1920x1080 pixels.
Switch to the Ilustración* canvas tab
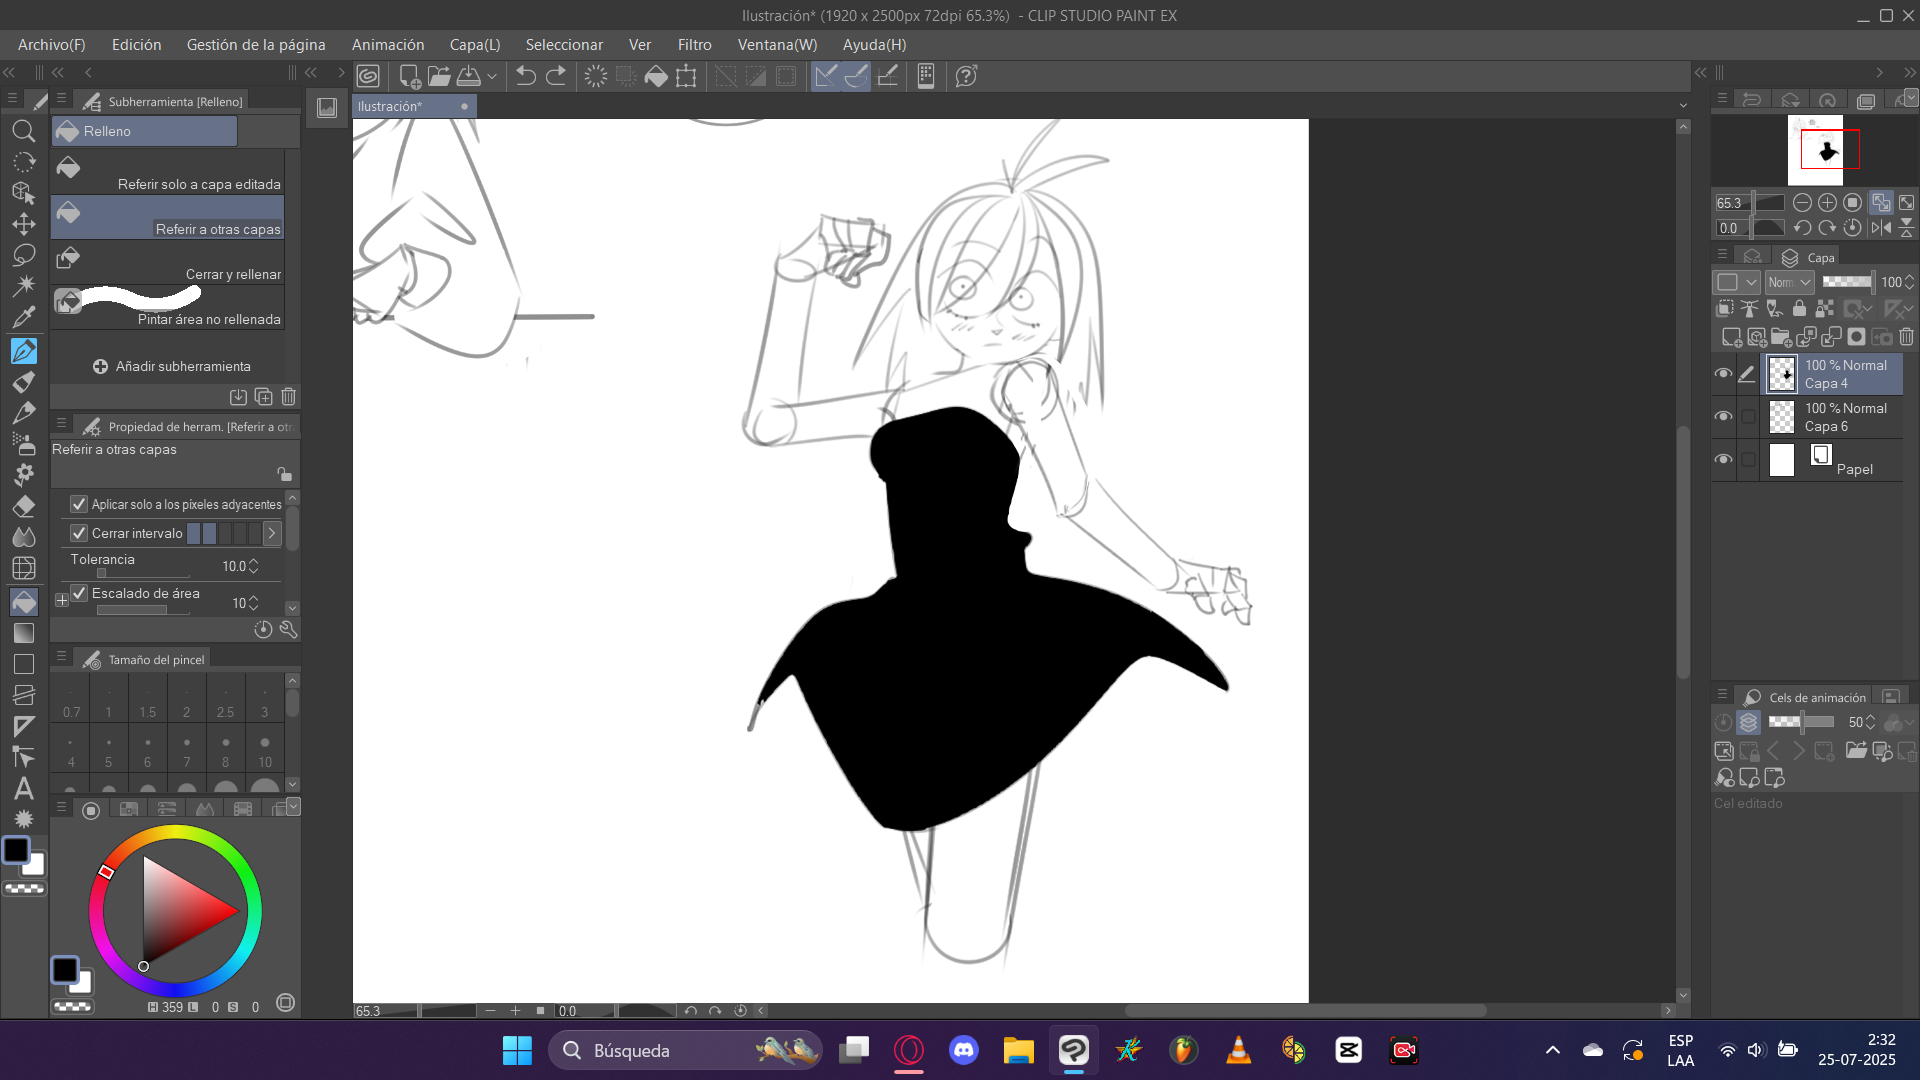point(414,106)
